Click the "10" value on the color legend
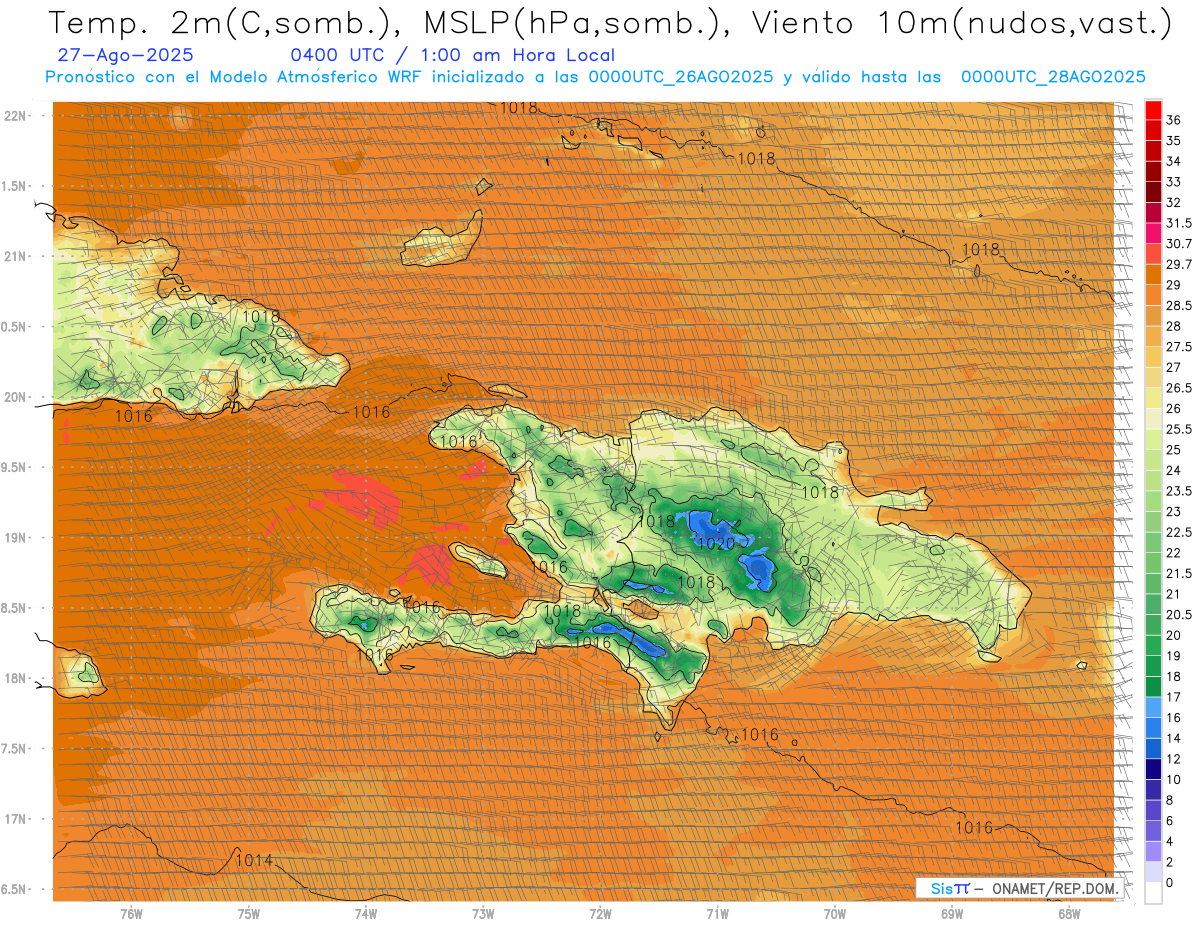Image resolution: width=1200 pixels, height=927 pixels. coord(1174,779)
